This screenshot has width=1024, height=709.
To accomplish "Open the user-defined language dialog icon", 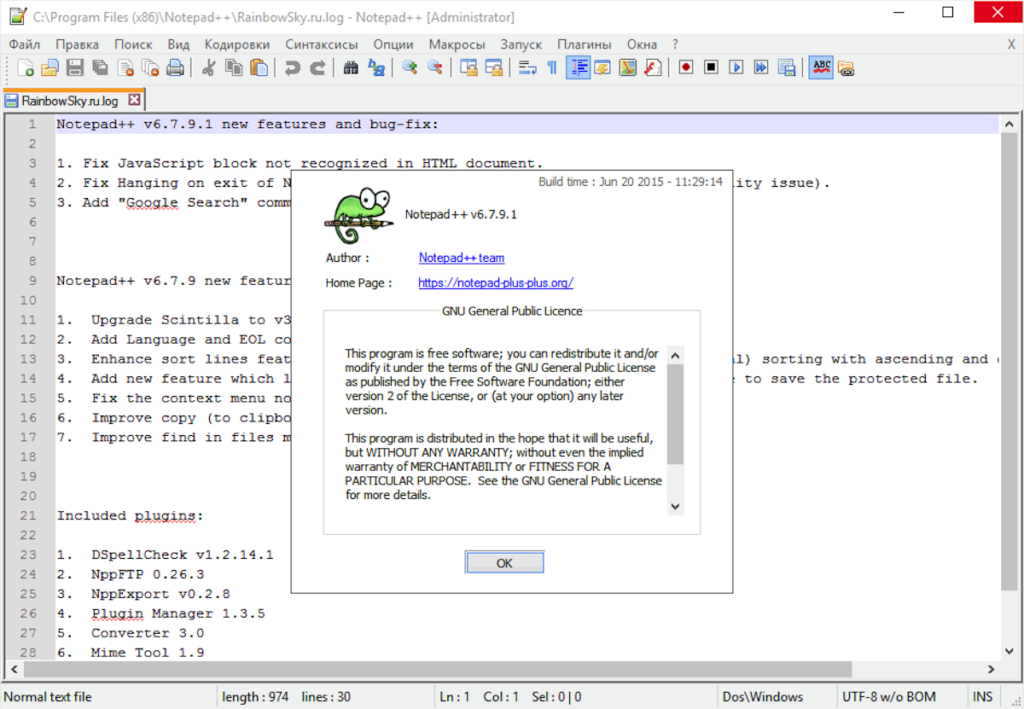I will (603, 68).
